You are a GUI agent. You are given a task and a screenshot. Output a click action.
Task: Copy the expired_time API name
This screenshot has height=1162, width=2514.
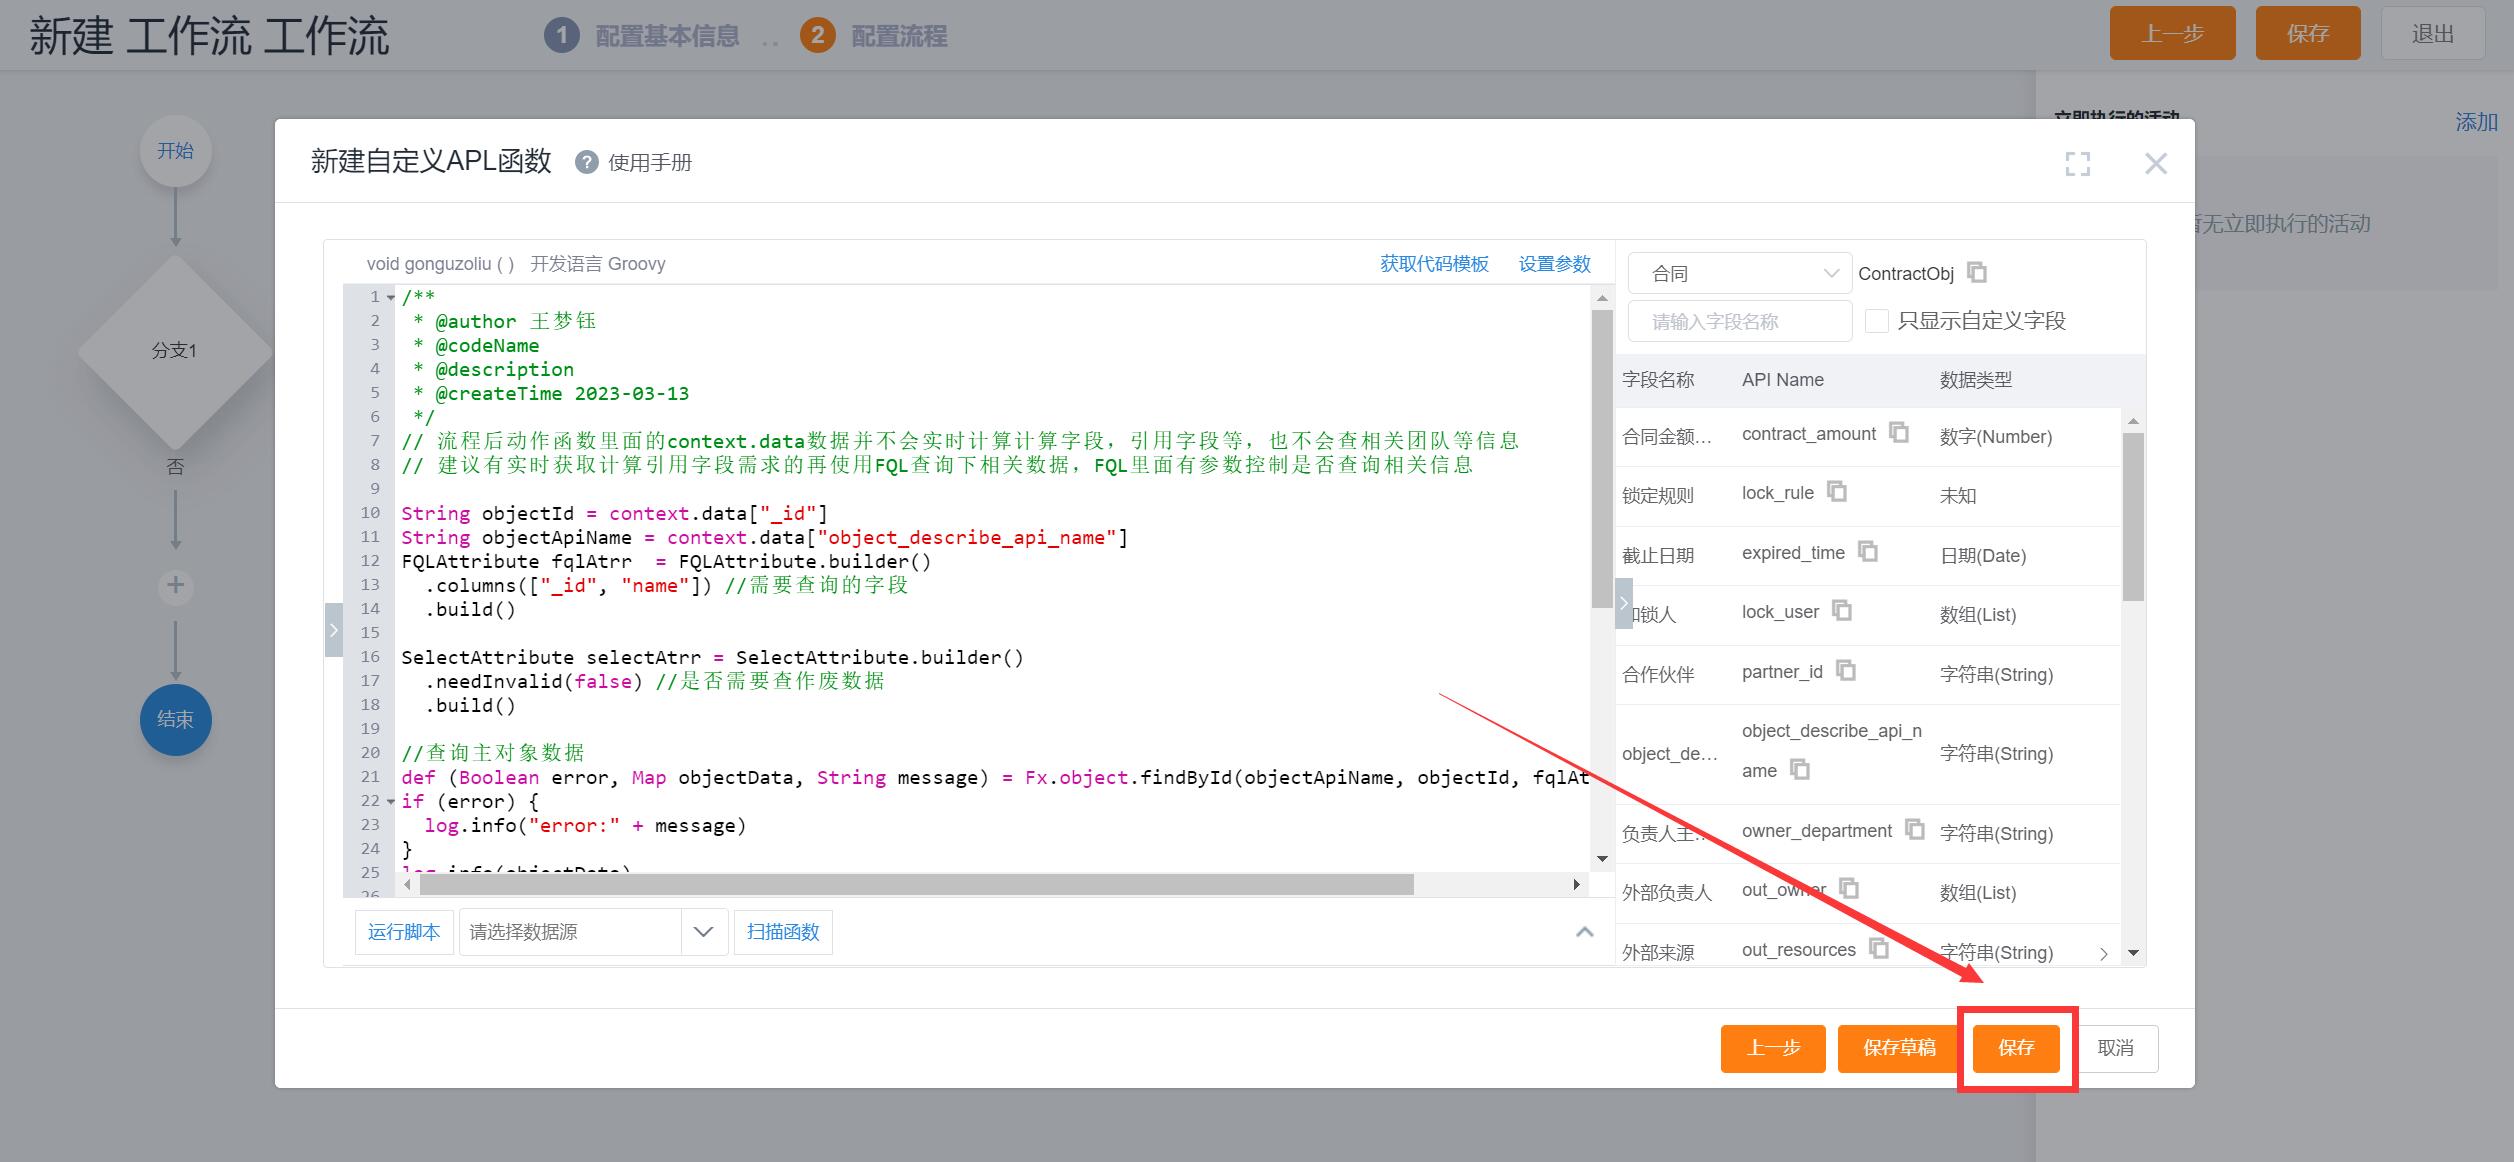click(x=1867, y=551)
